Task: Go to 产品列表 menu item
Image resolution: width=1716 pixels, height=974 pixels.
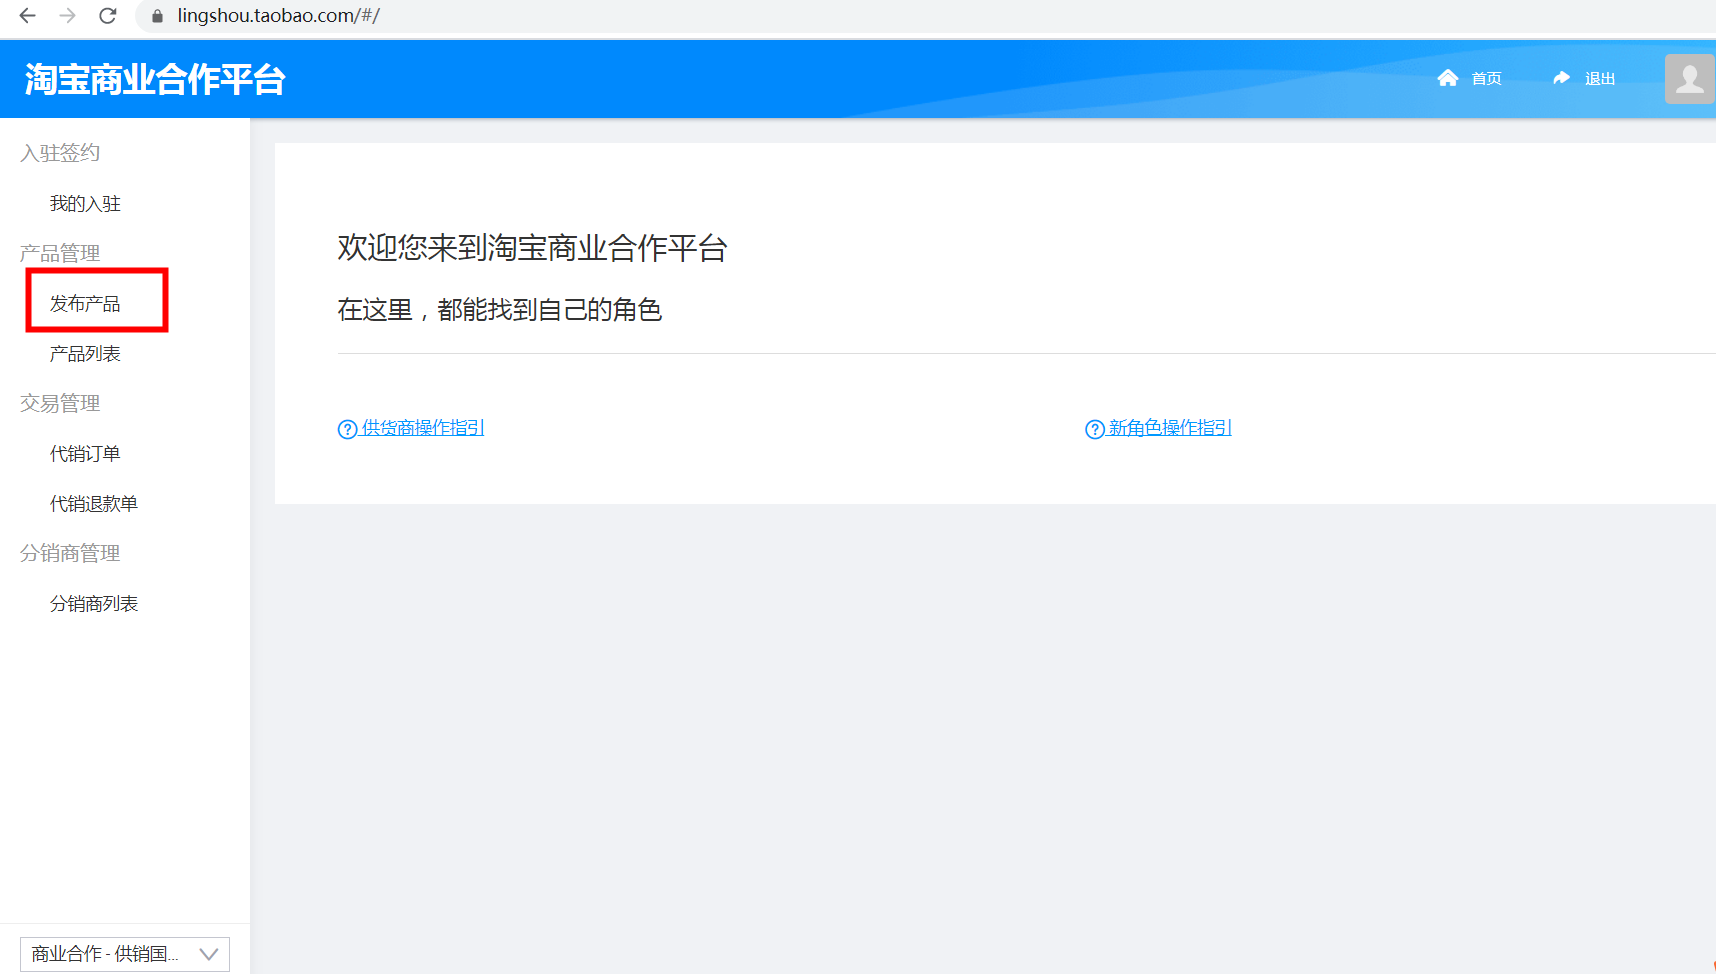Action: point(85,354)
